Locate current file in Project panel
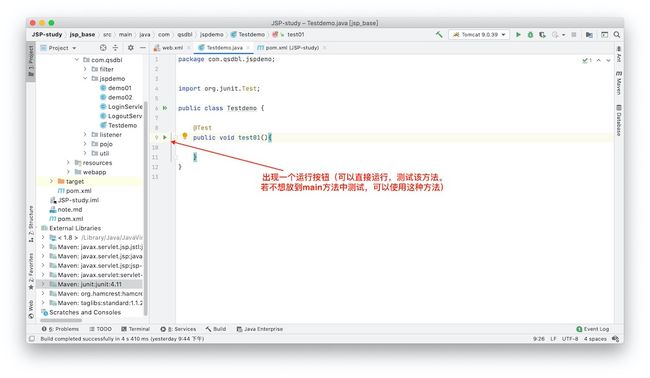This screenshot has height=378, width=650. pyautogui.click(x=103, y=48)
